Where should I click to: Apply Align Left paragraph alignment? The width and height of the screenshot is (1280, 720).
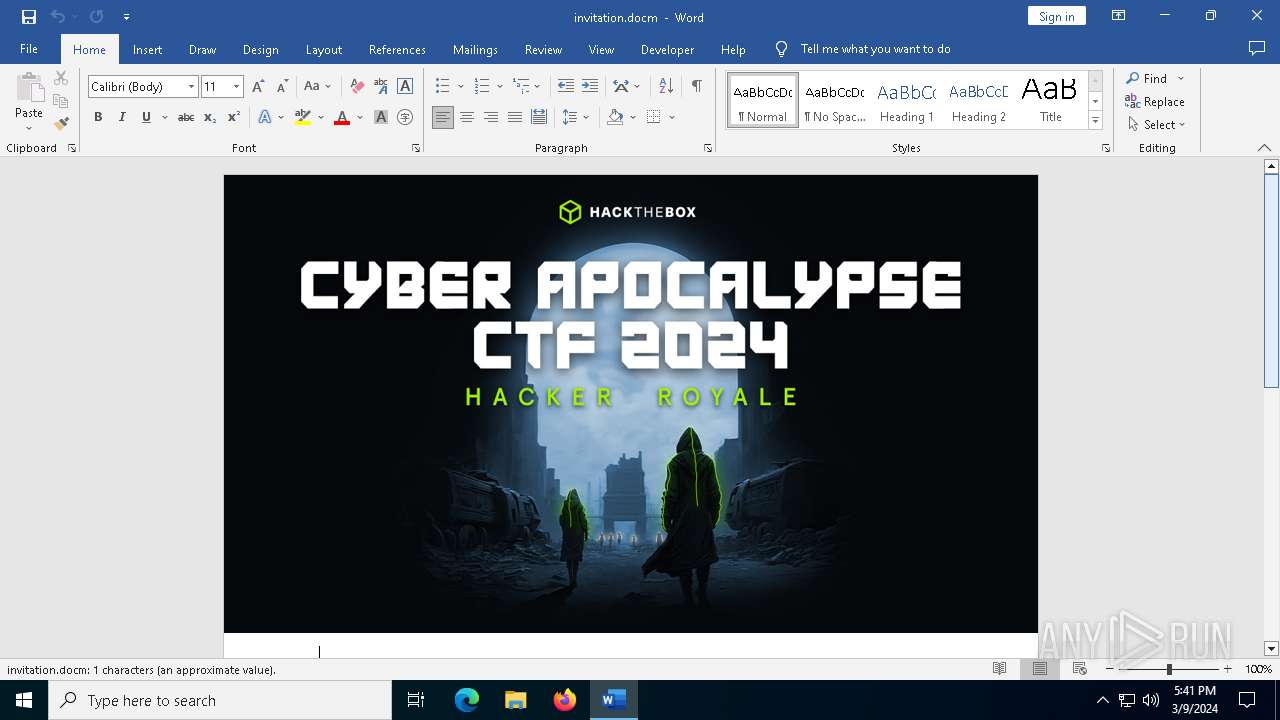pos(443,117)
